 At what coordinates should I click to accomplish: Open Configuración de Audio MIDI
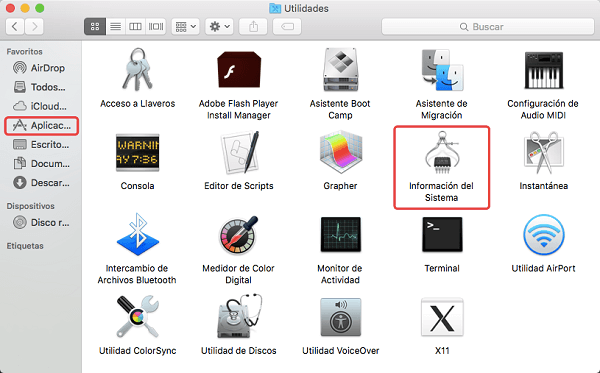(x=543, y=70)
